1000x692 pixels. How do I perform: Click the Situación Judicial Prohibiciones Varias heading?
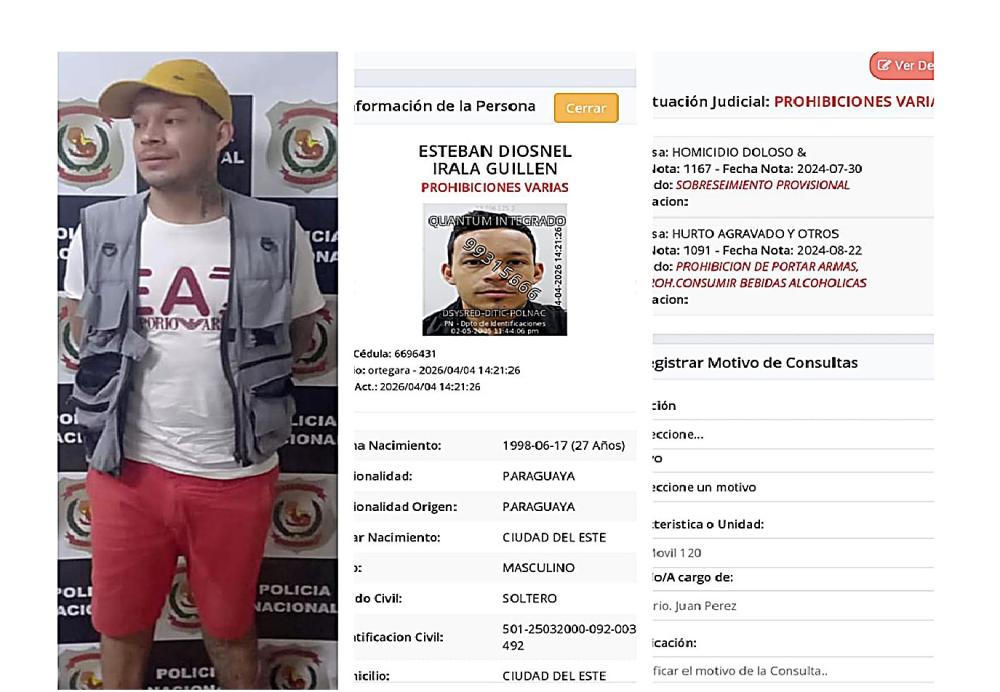tap(793, 101)
